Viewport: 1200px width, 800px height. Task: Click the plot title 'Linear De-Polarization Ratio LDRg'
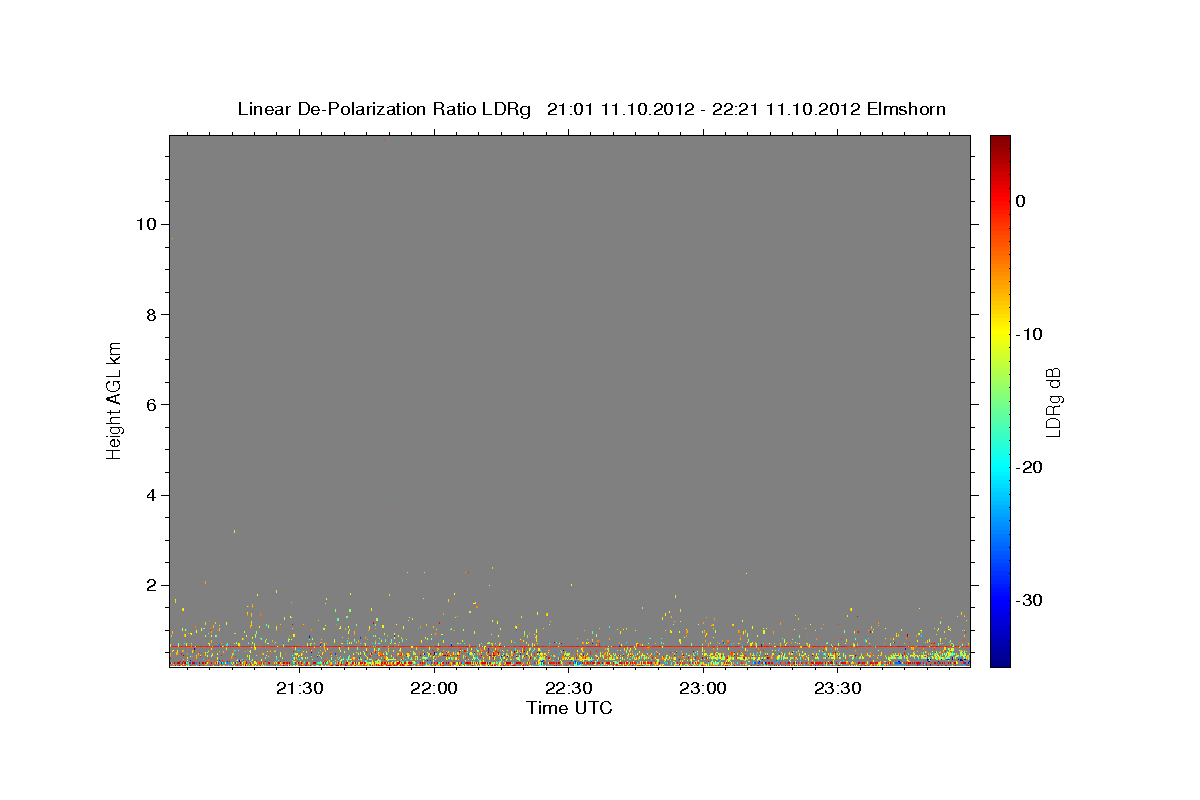pos(385,109)
